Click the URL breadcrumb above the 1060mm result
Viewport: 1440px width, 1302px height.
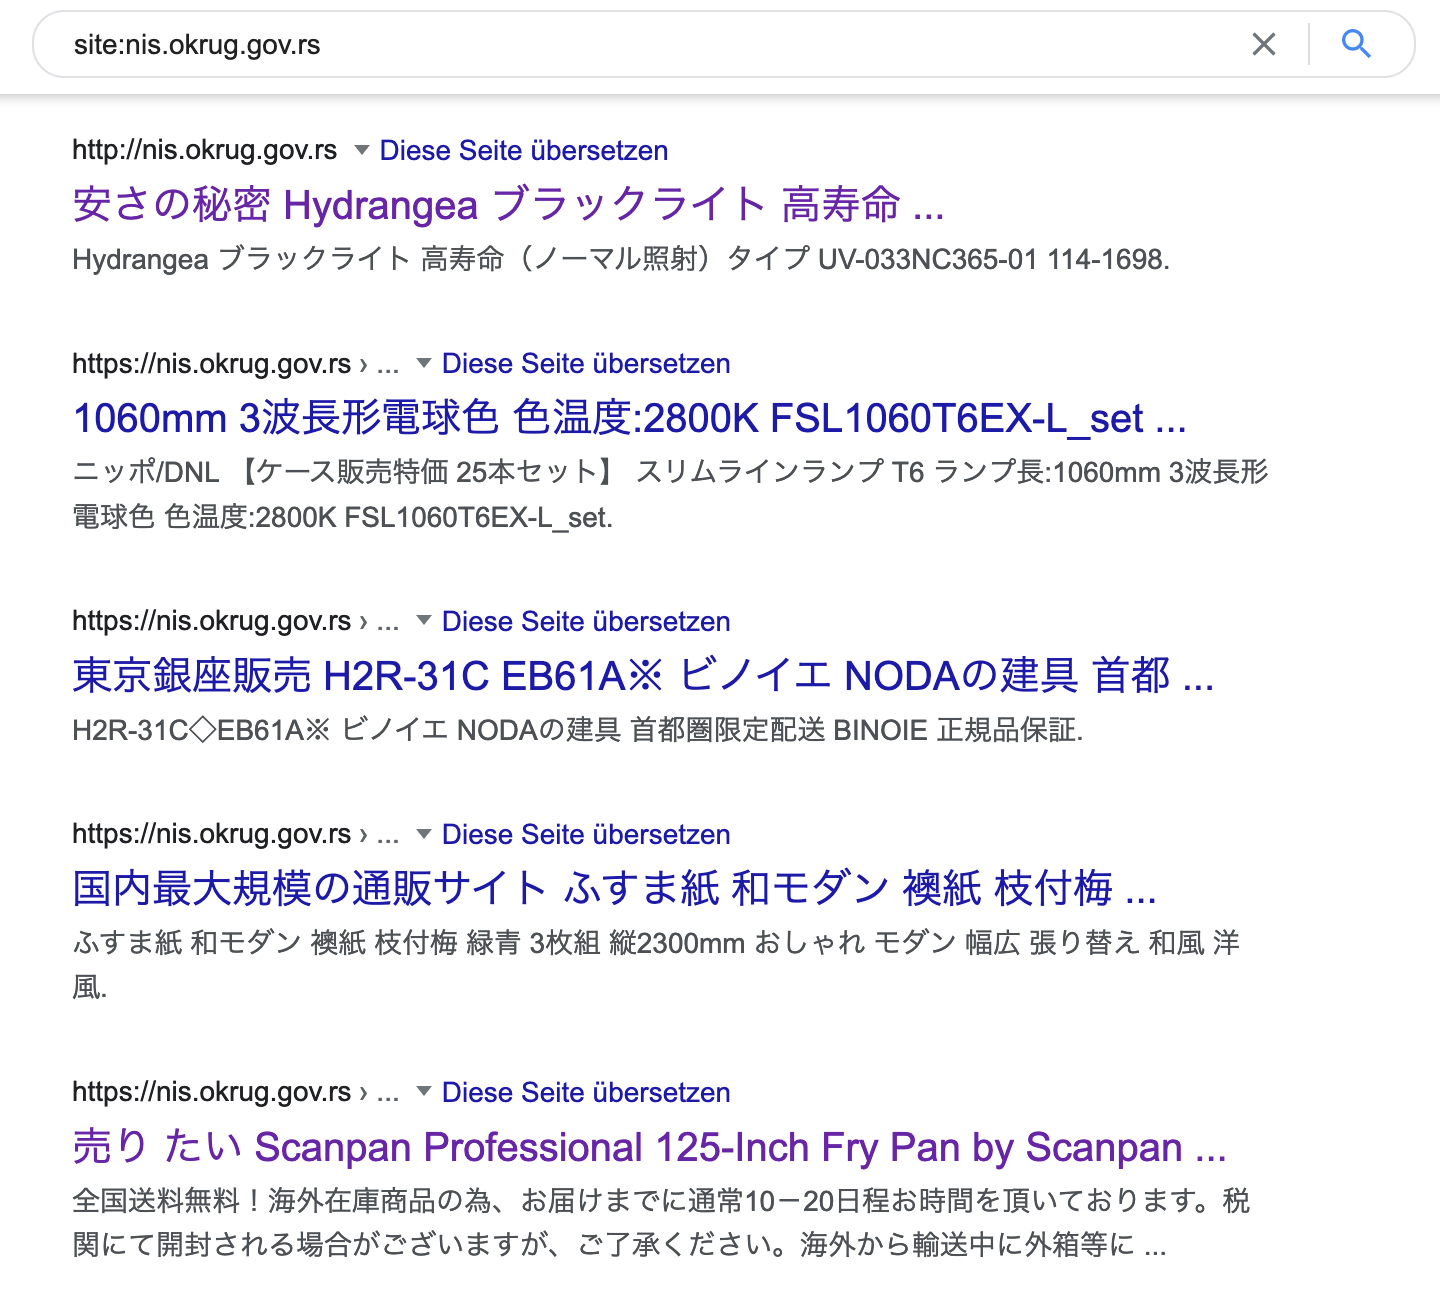pos(236,364)
